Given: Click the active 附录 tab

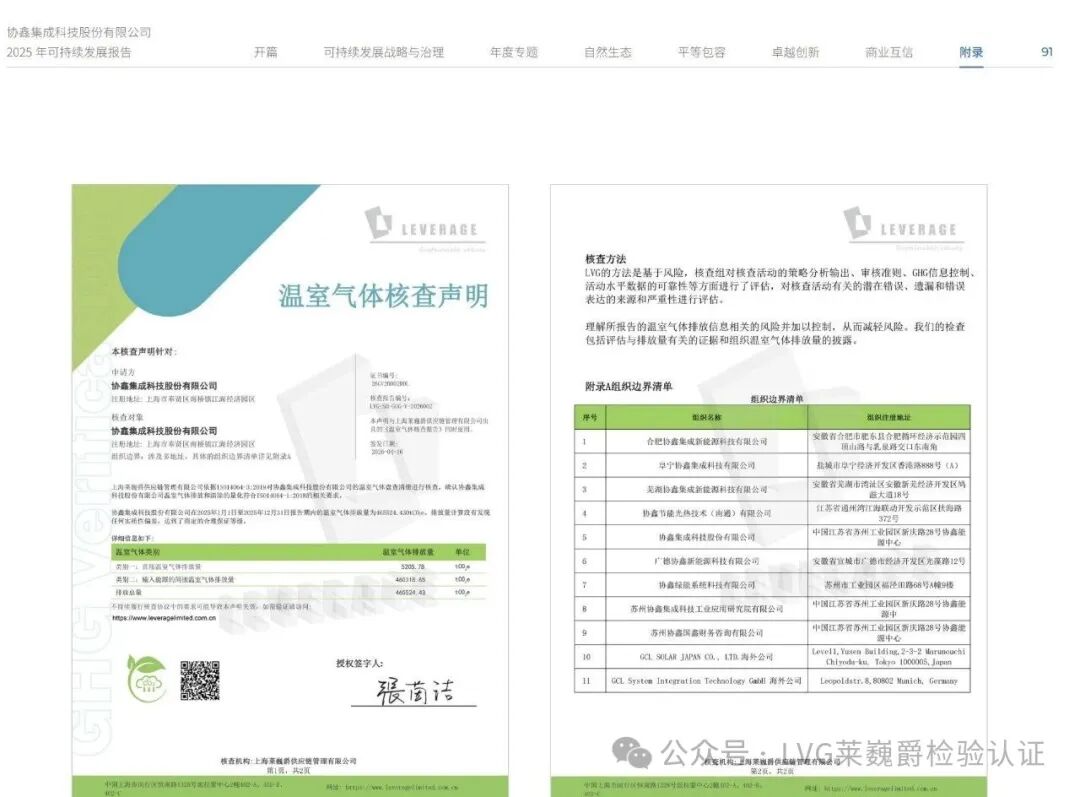Looking at the screenshot, I should point(971,52).
